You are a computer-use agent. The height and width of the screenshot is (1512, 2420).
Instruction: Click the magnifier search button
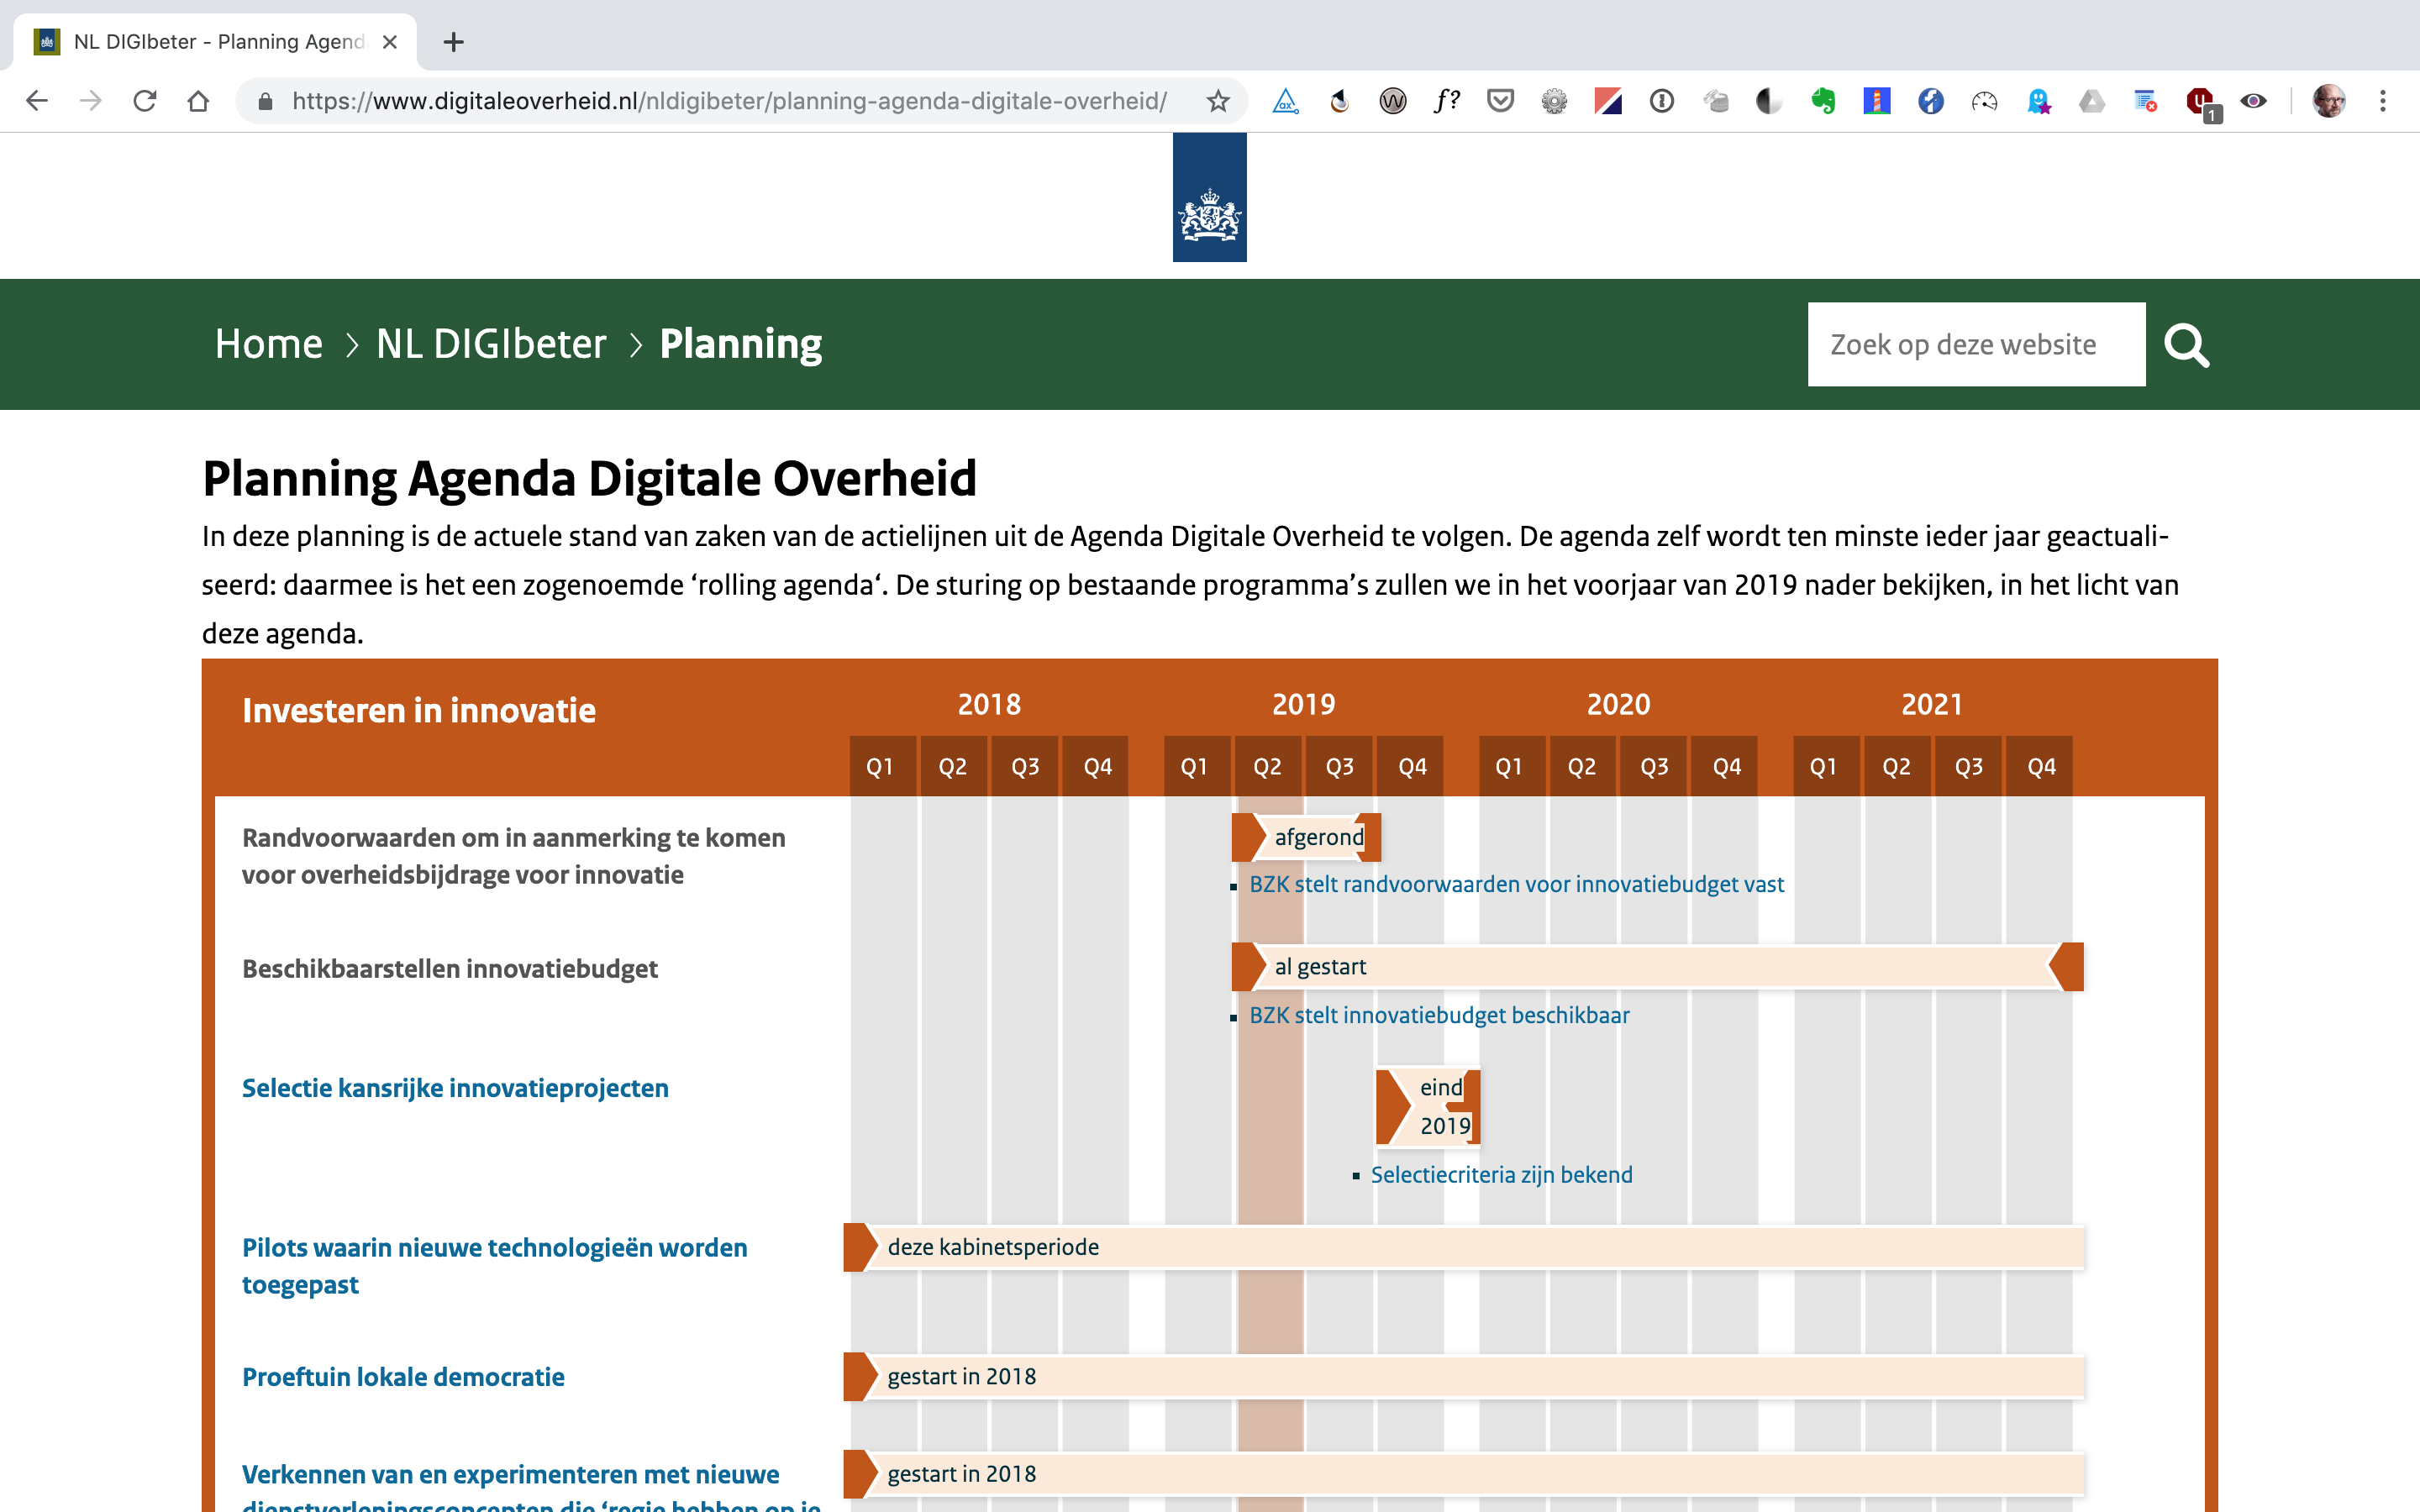coord(2187,345)
